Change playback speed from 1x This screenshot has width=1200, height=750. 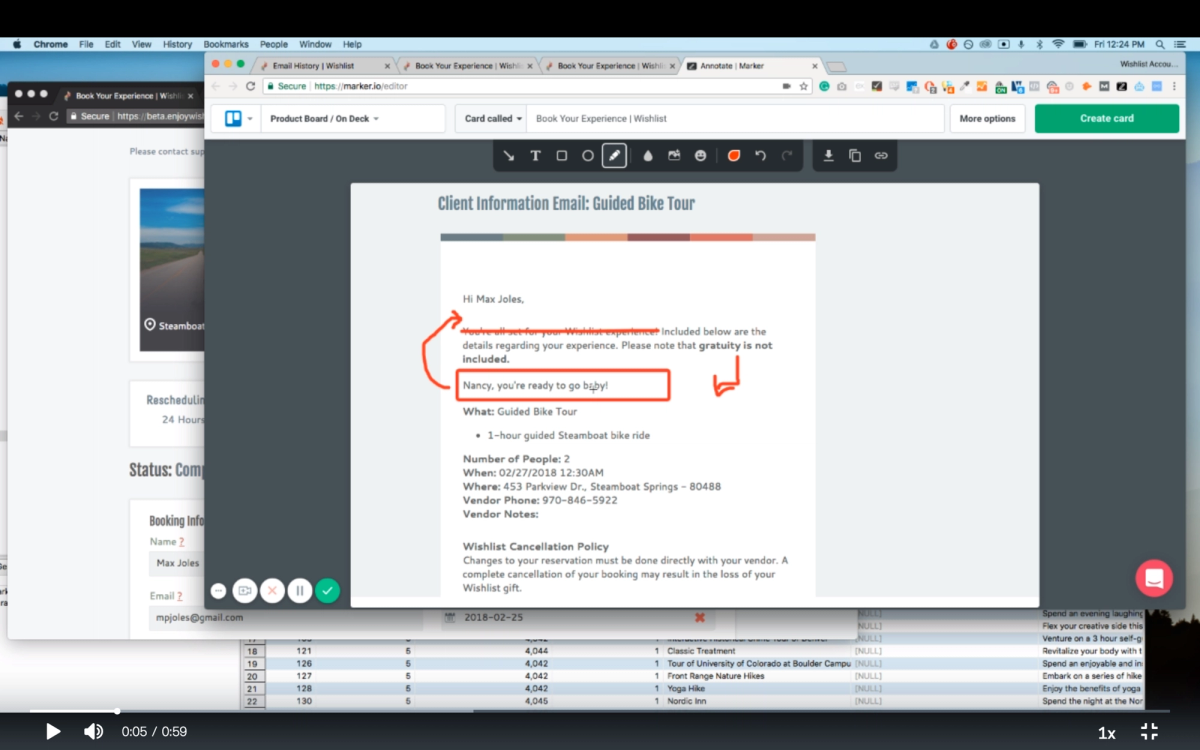tap(1107, 733)
